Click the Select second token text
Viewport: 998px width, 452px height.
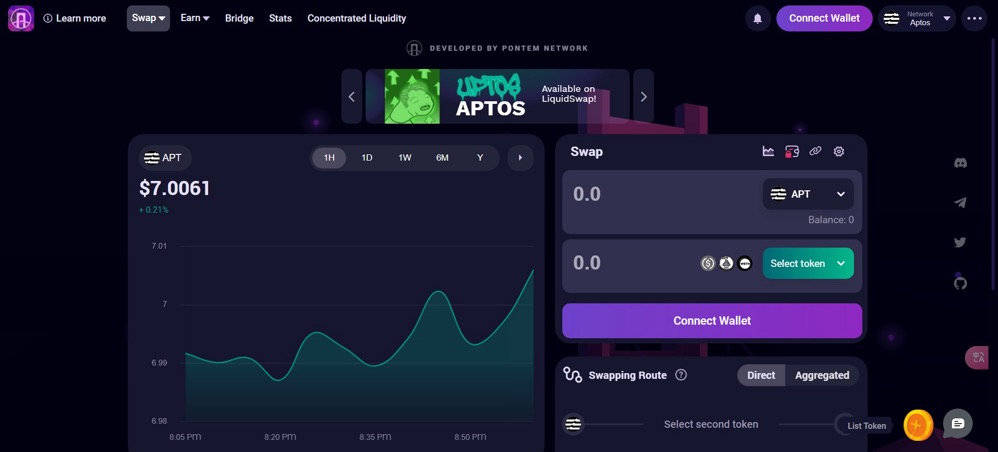(711, 424)
